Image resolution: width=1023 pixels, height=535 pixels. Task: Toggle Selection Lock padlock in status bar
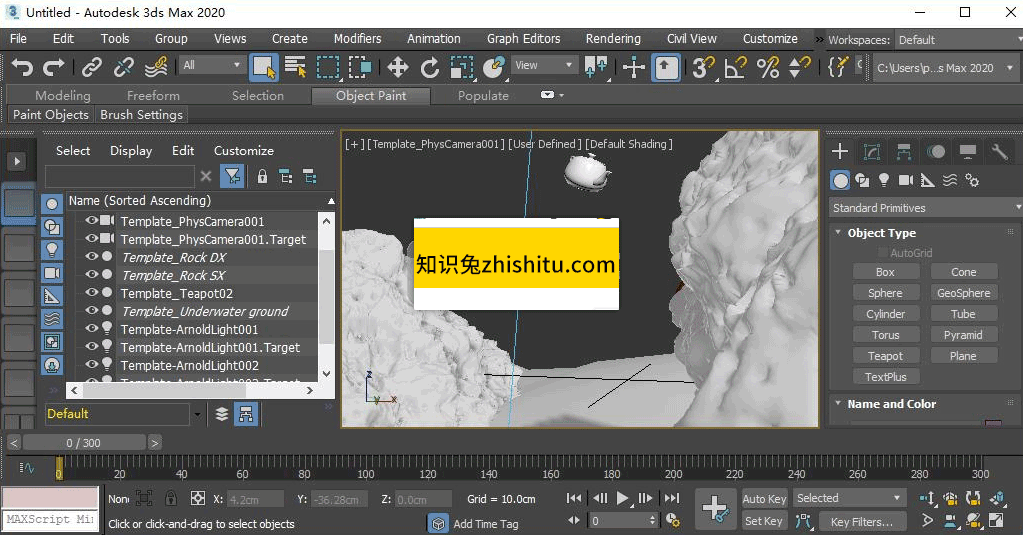click(x=171, y=498)
